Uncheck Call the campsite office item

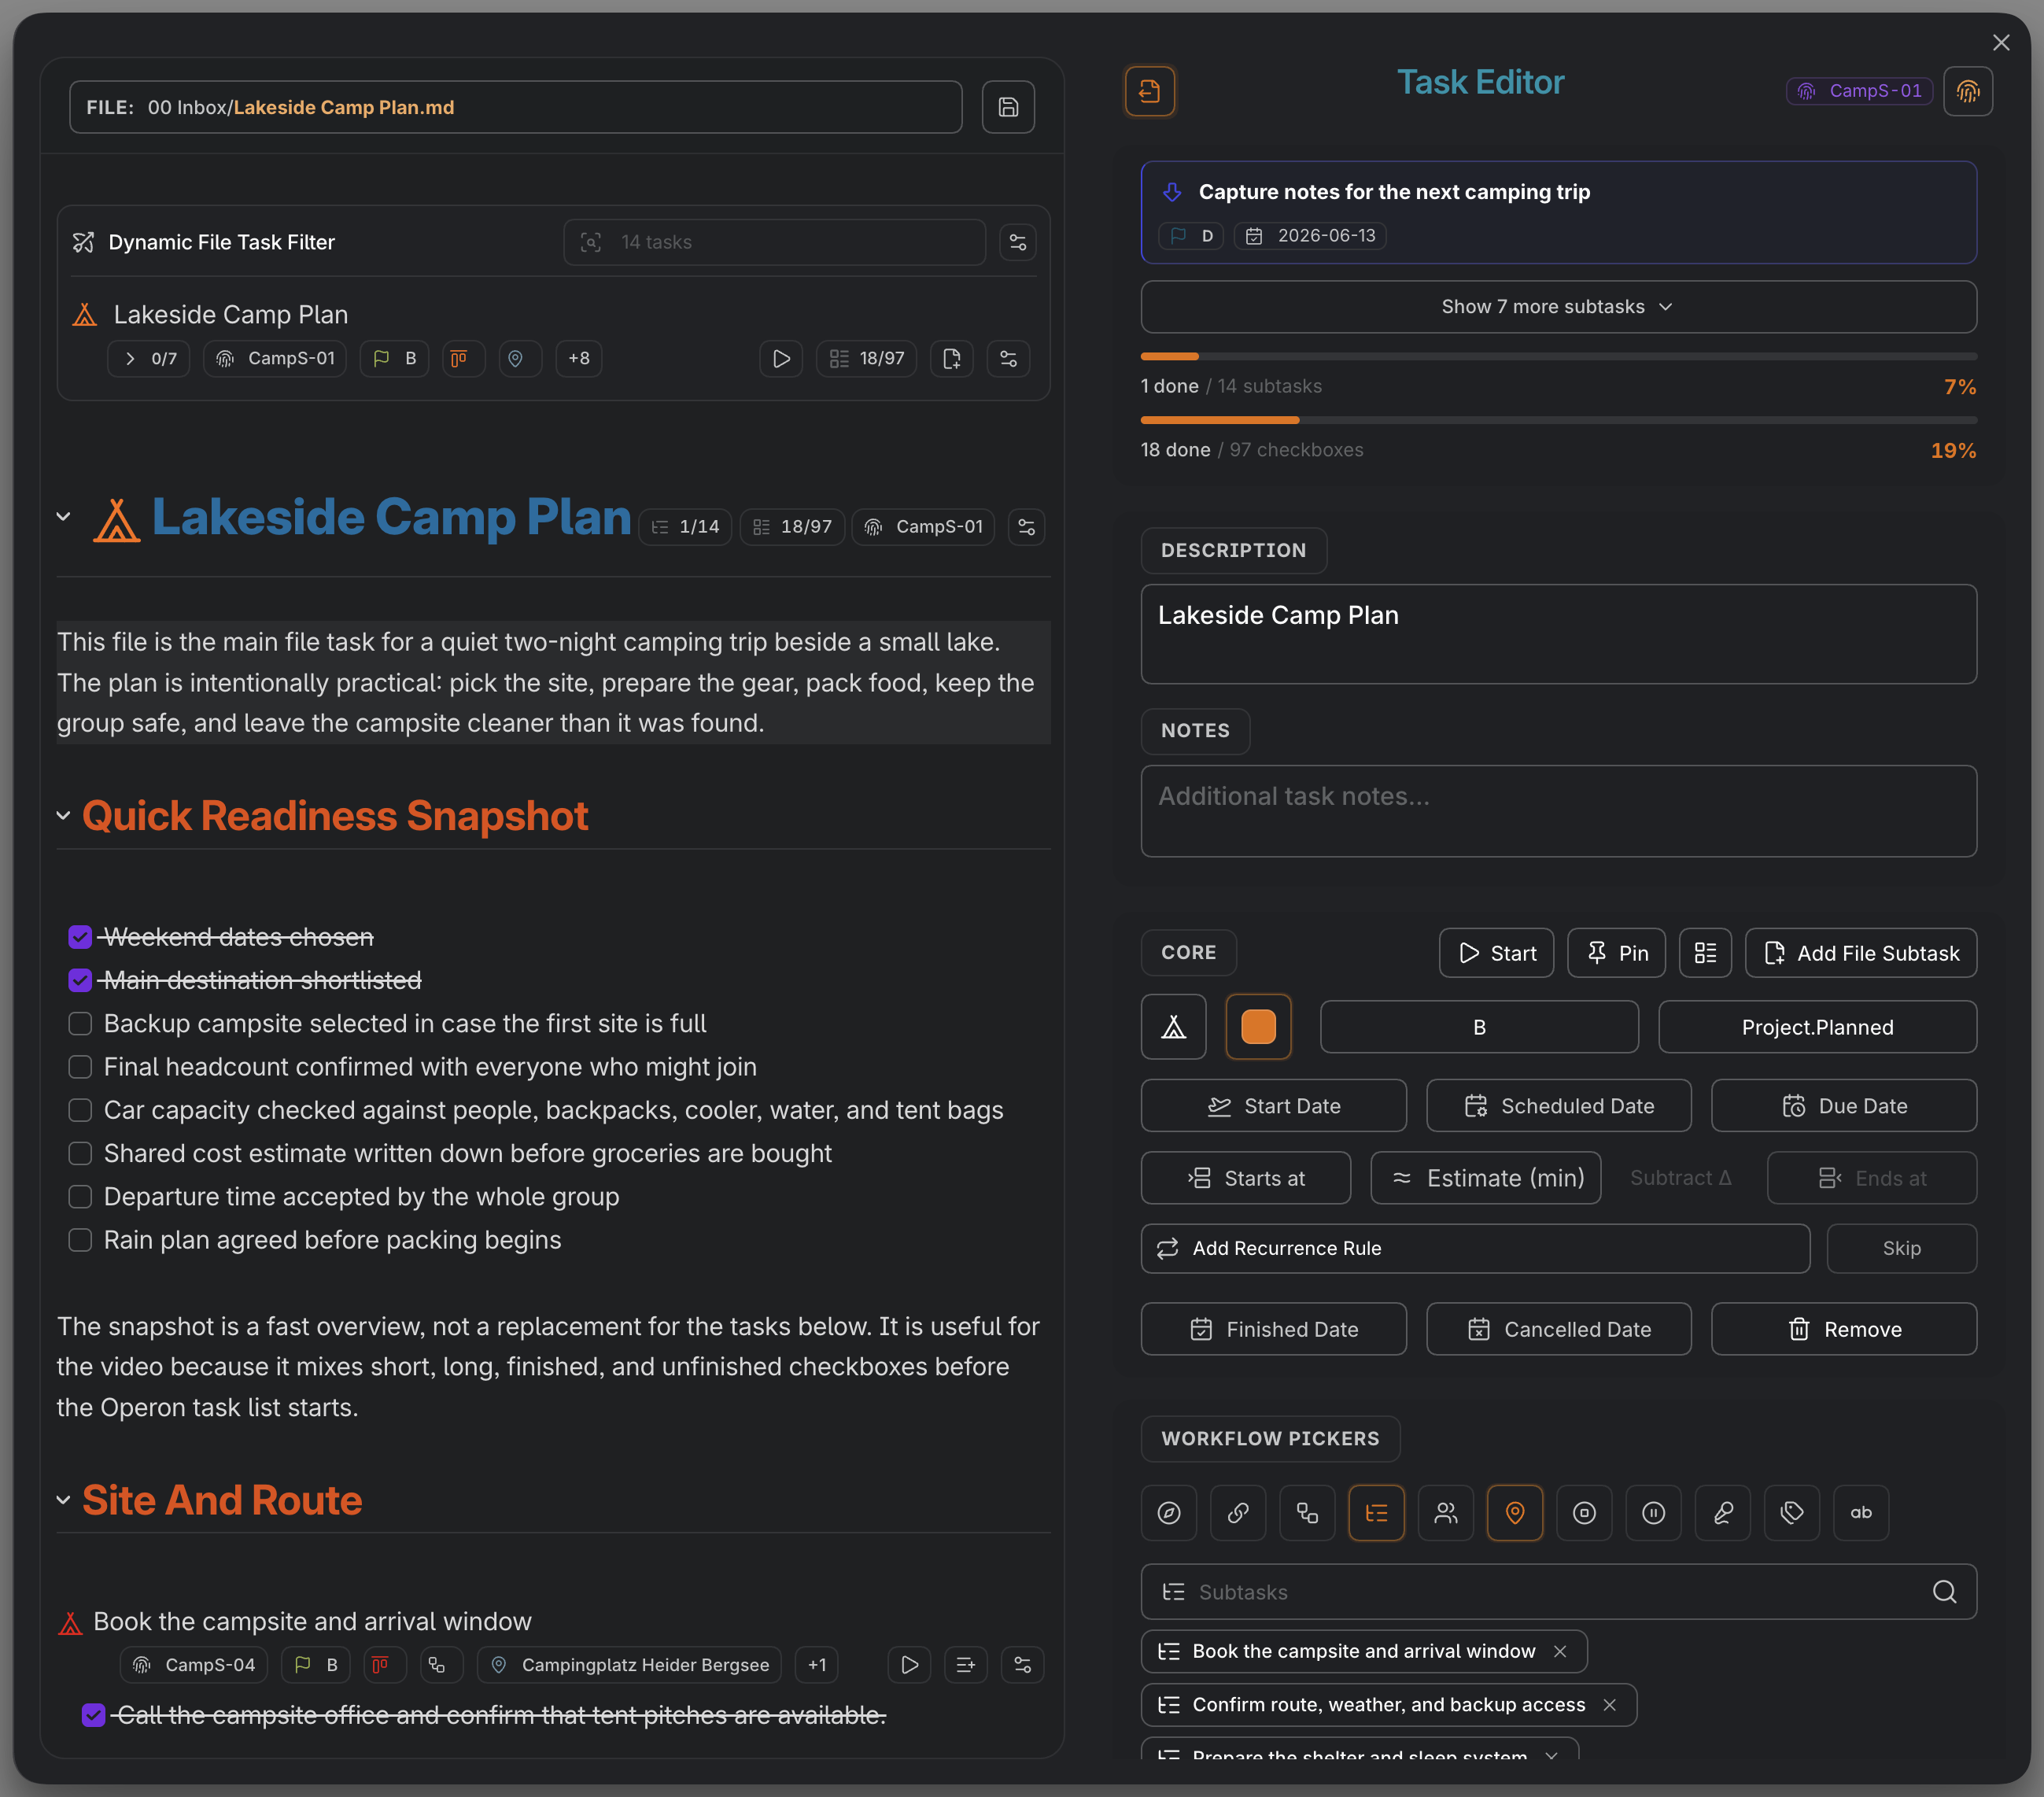(x=93, y=1715)
